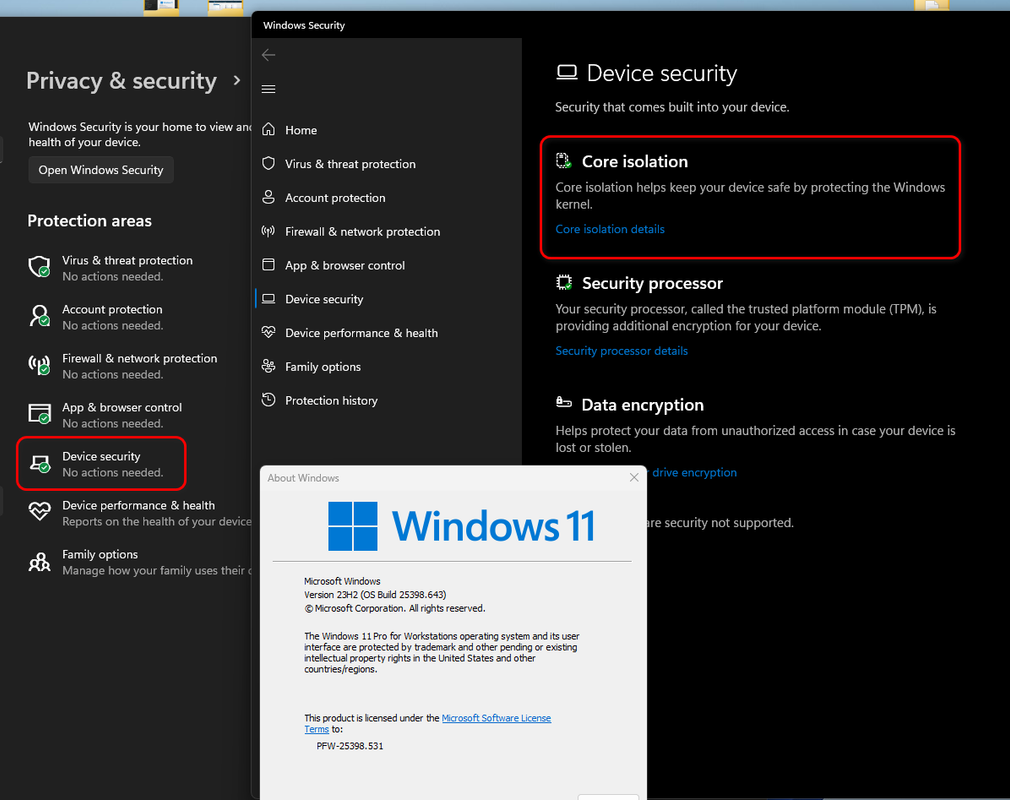1010x800 pixels.
Task: Select Virus & threat protection shield icon
Action: pos(269,164)
